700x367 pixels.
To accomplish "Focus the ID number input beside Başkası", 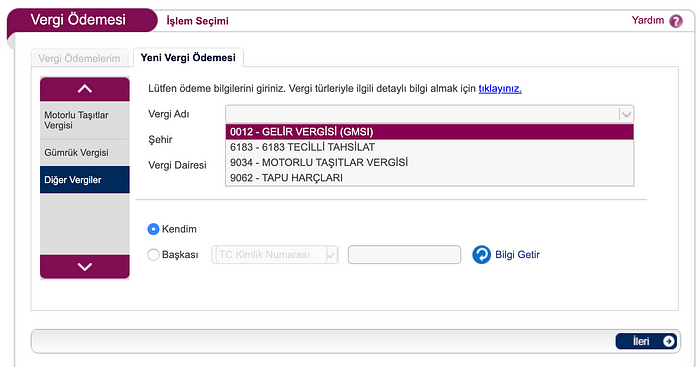I will tap(404, 254).
